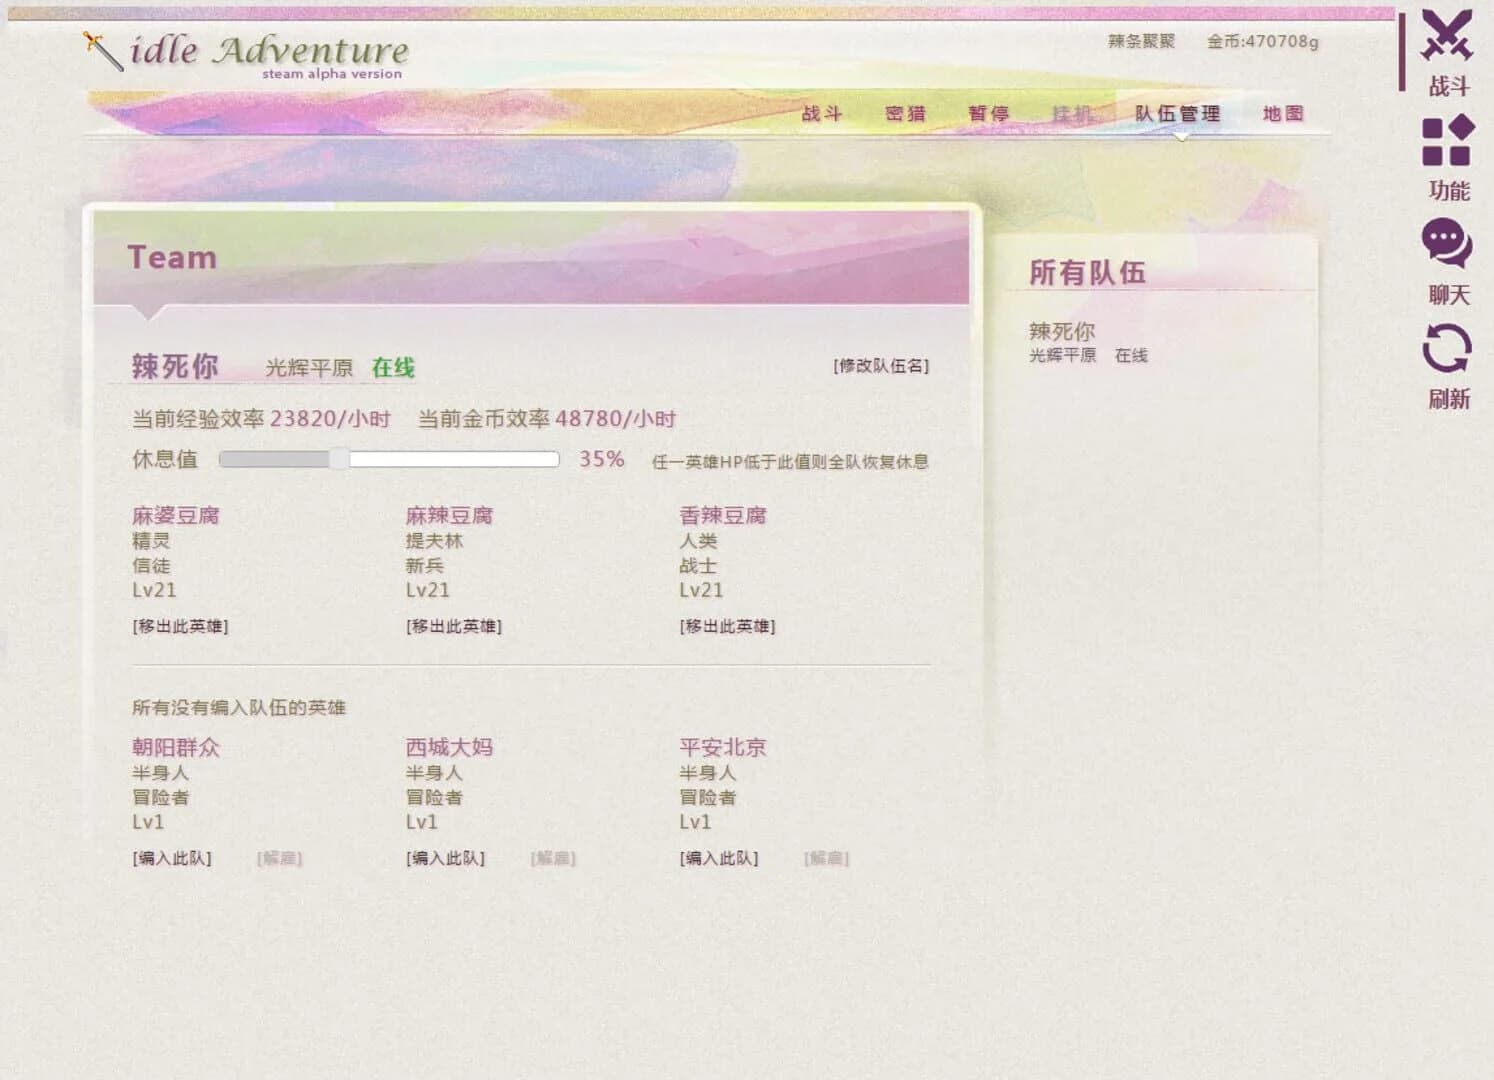Add 平安北京 using 编入此队
1494x1080 pixels.
click(718, 858)
